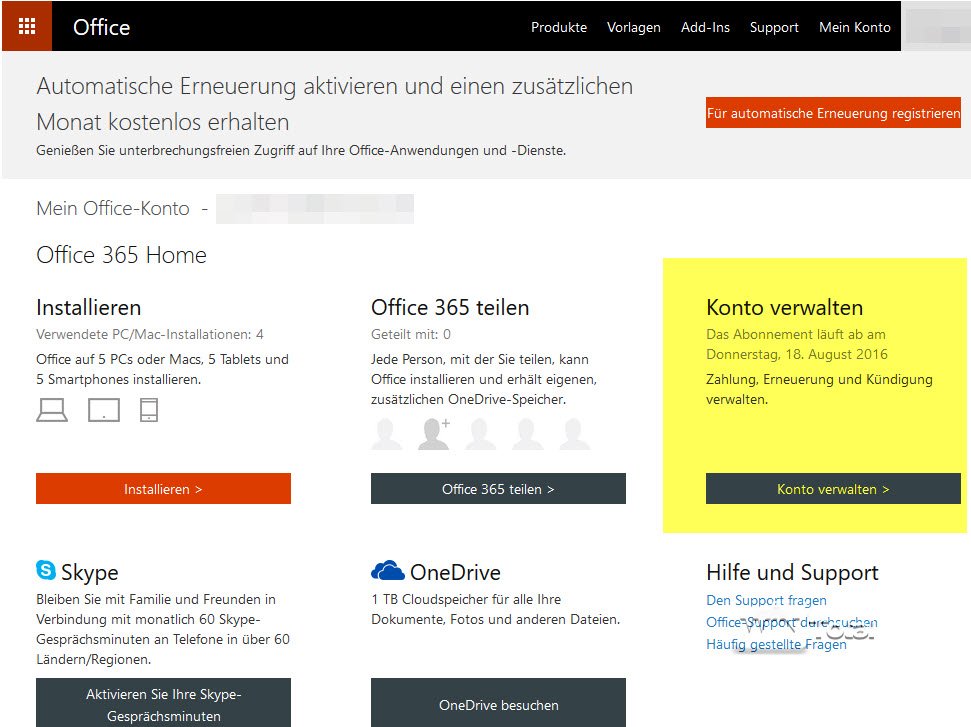Screen dimensions: 971x727
Task: Click the Konto verwalten heading
Action: pos(784,307)
